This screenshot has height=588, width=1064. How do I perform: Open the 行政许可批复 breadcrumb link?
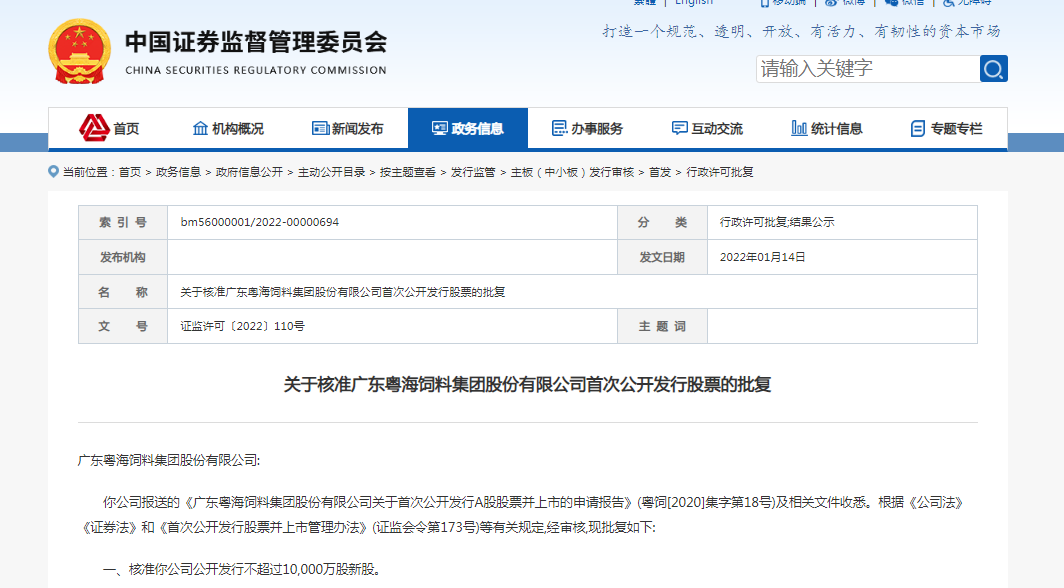pos(719,172)
